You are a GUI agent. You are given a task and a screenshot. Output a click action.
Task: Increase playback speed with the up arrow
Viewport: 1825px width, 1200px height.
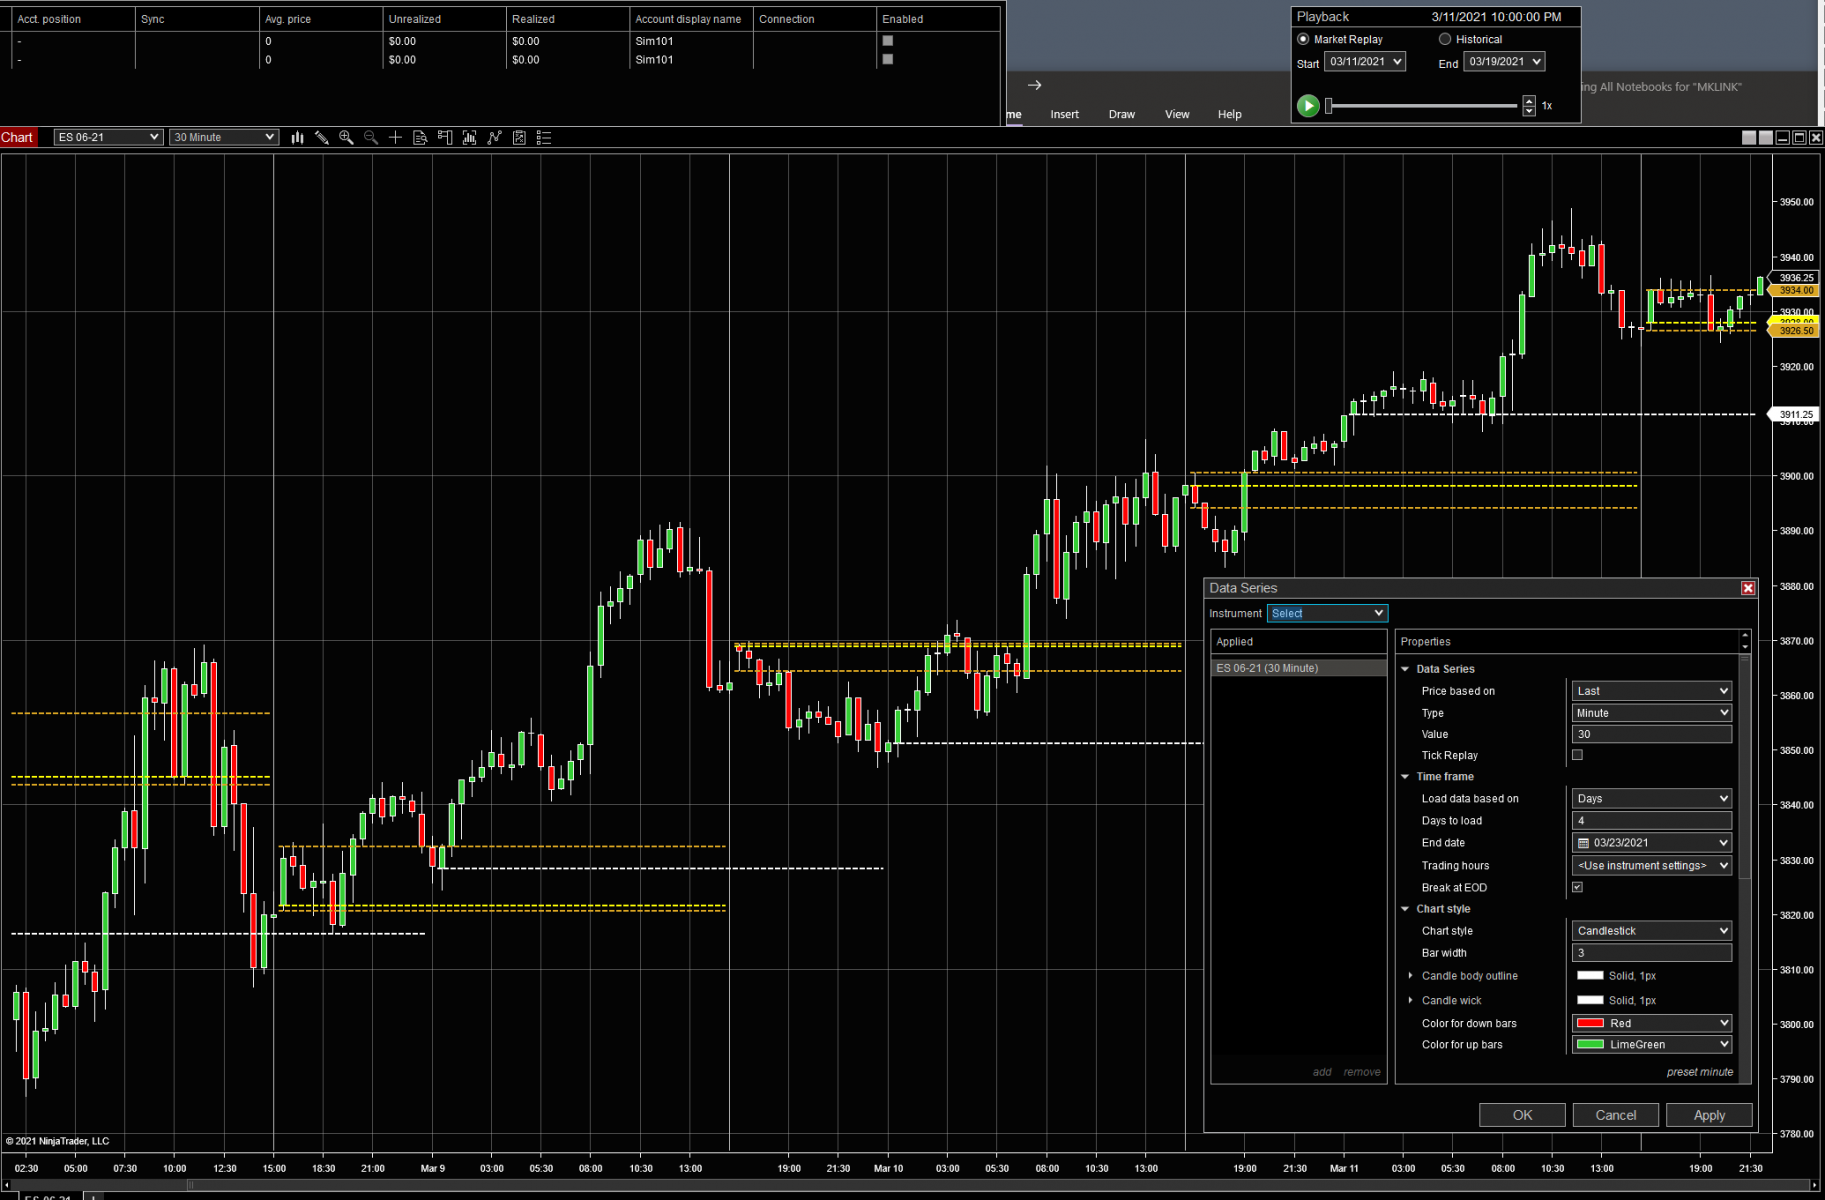1529,100
